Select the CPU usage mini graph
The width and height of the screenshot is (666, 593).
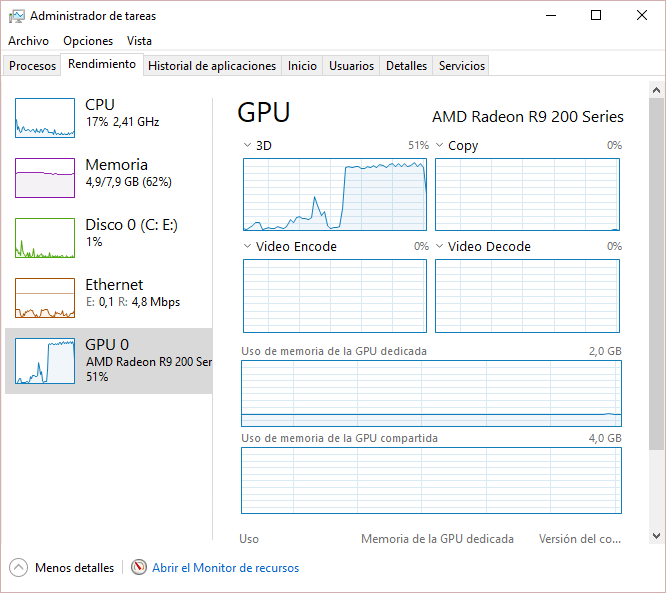(45, 118)
